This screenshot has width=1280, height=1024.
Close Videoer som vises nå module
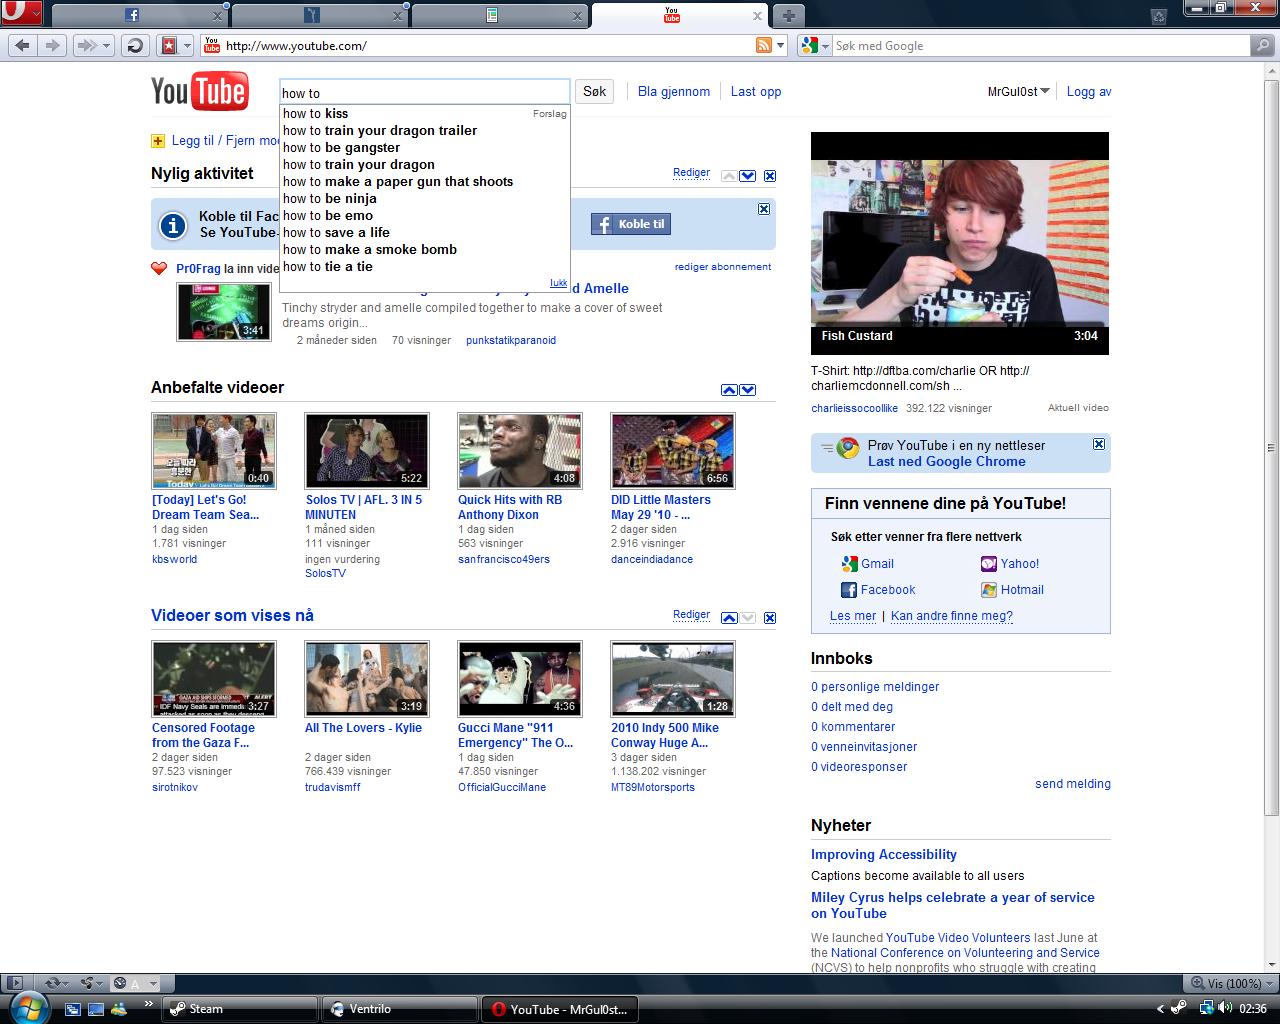(770, 618)
